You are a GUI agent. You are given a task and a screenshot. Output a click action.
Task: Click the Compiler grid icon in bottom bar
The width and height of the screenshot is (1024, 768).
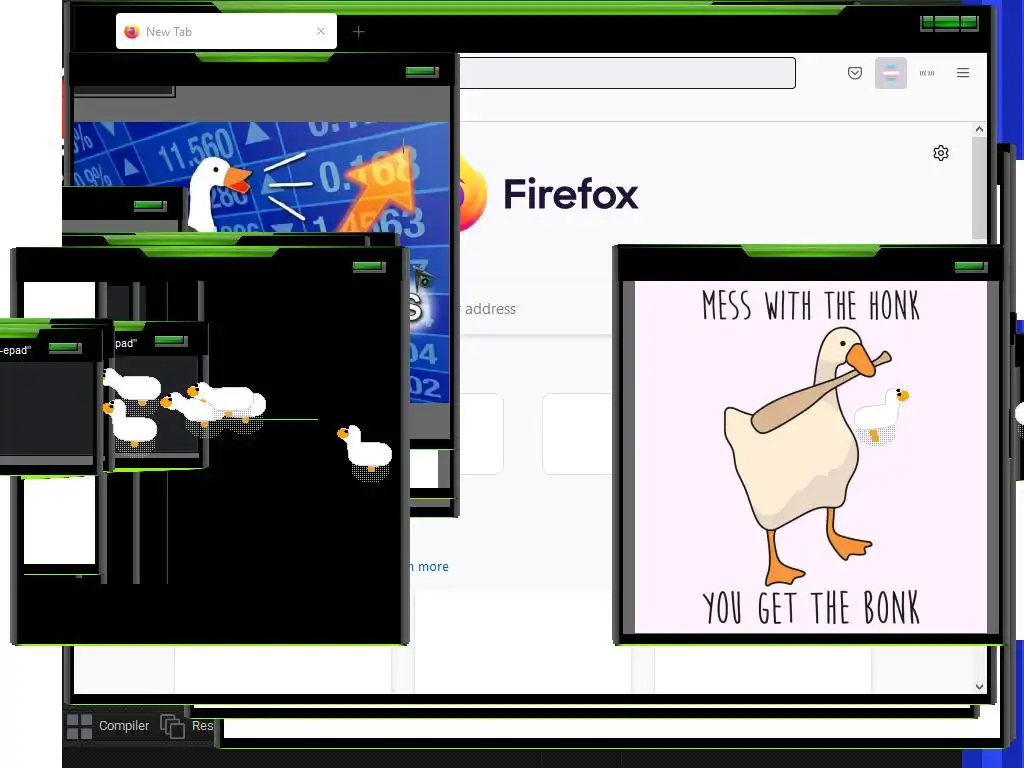[80, 726]
